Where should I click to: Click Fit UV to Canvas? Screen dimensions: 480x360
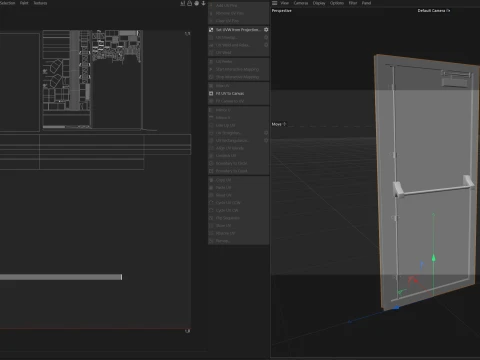point(238,93)
